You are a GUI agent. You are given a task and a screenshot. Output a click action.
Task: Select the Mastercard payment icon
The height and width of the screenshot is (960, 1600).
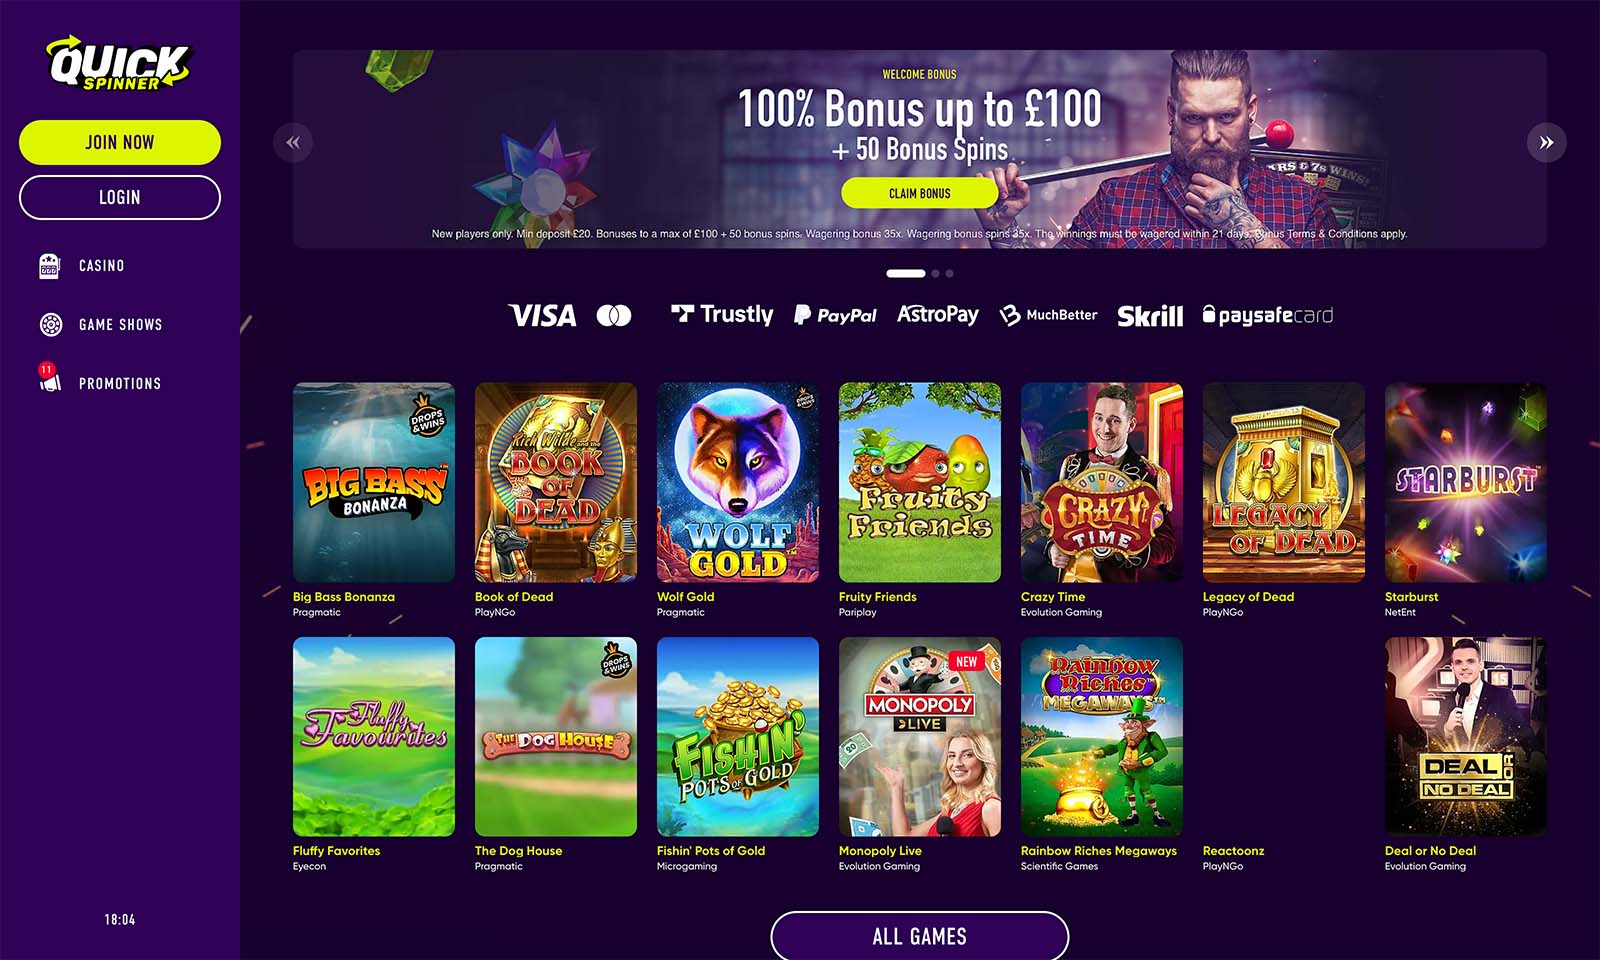[x=613, y=315]
